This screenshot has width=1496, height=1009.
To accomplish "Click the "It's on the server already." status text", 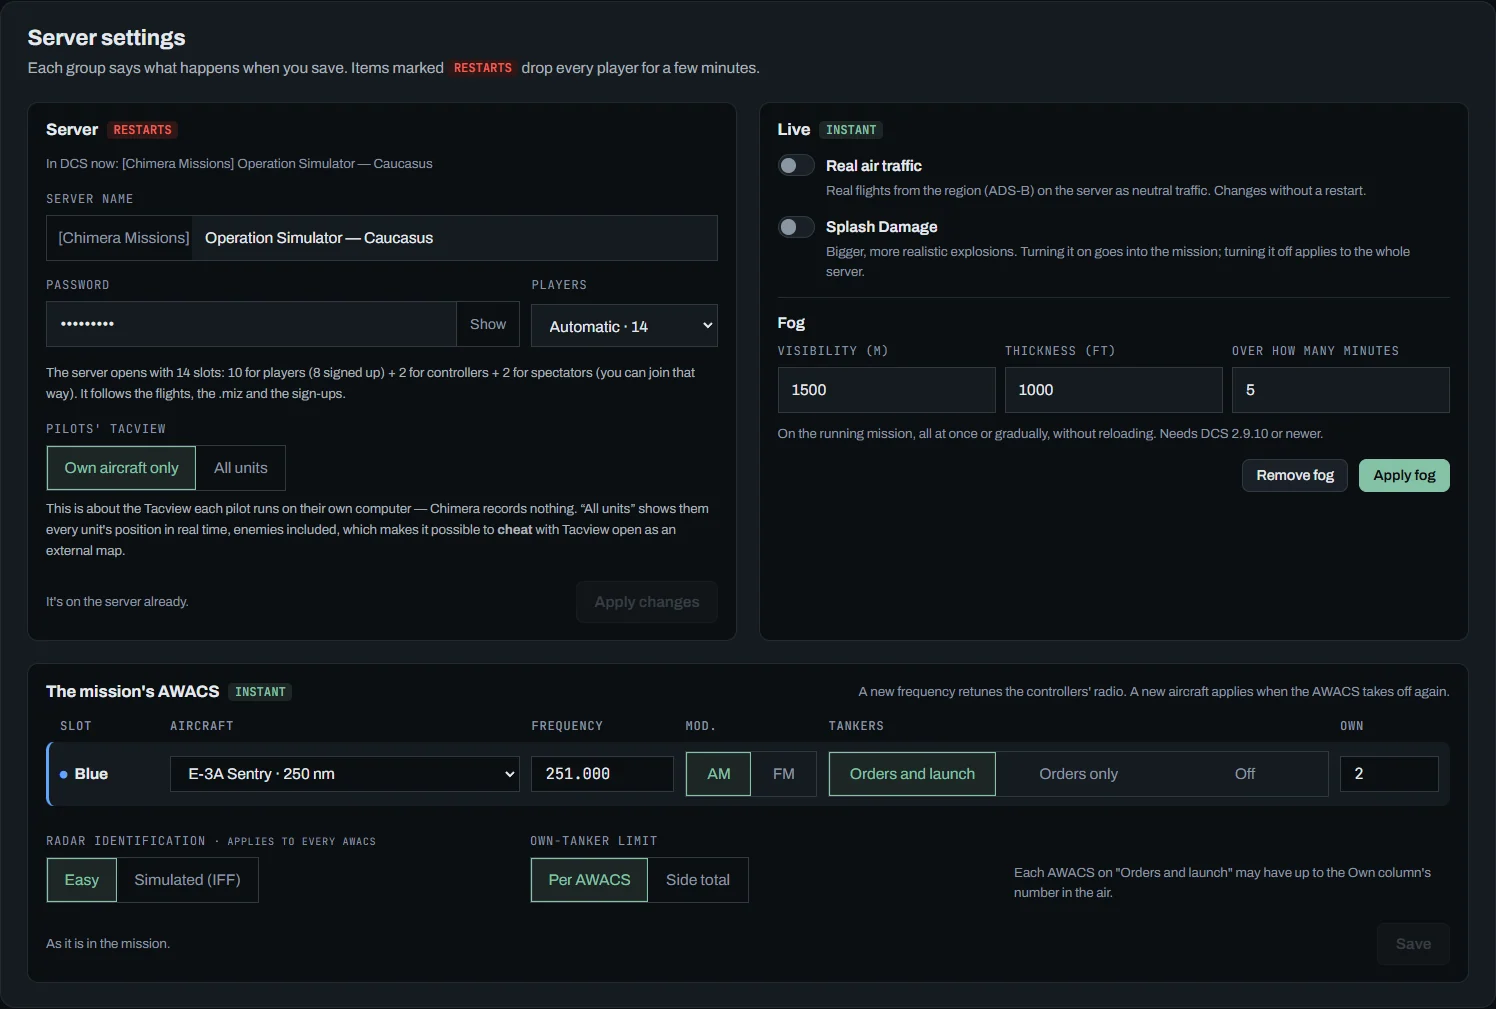I will (x=117, y=602).
